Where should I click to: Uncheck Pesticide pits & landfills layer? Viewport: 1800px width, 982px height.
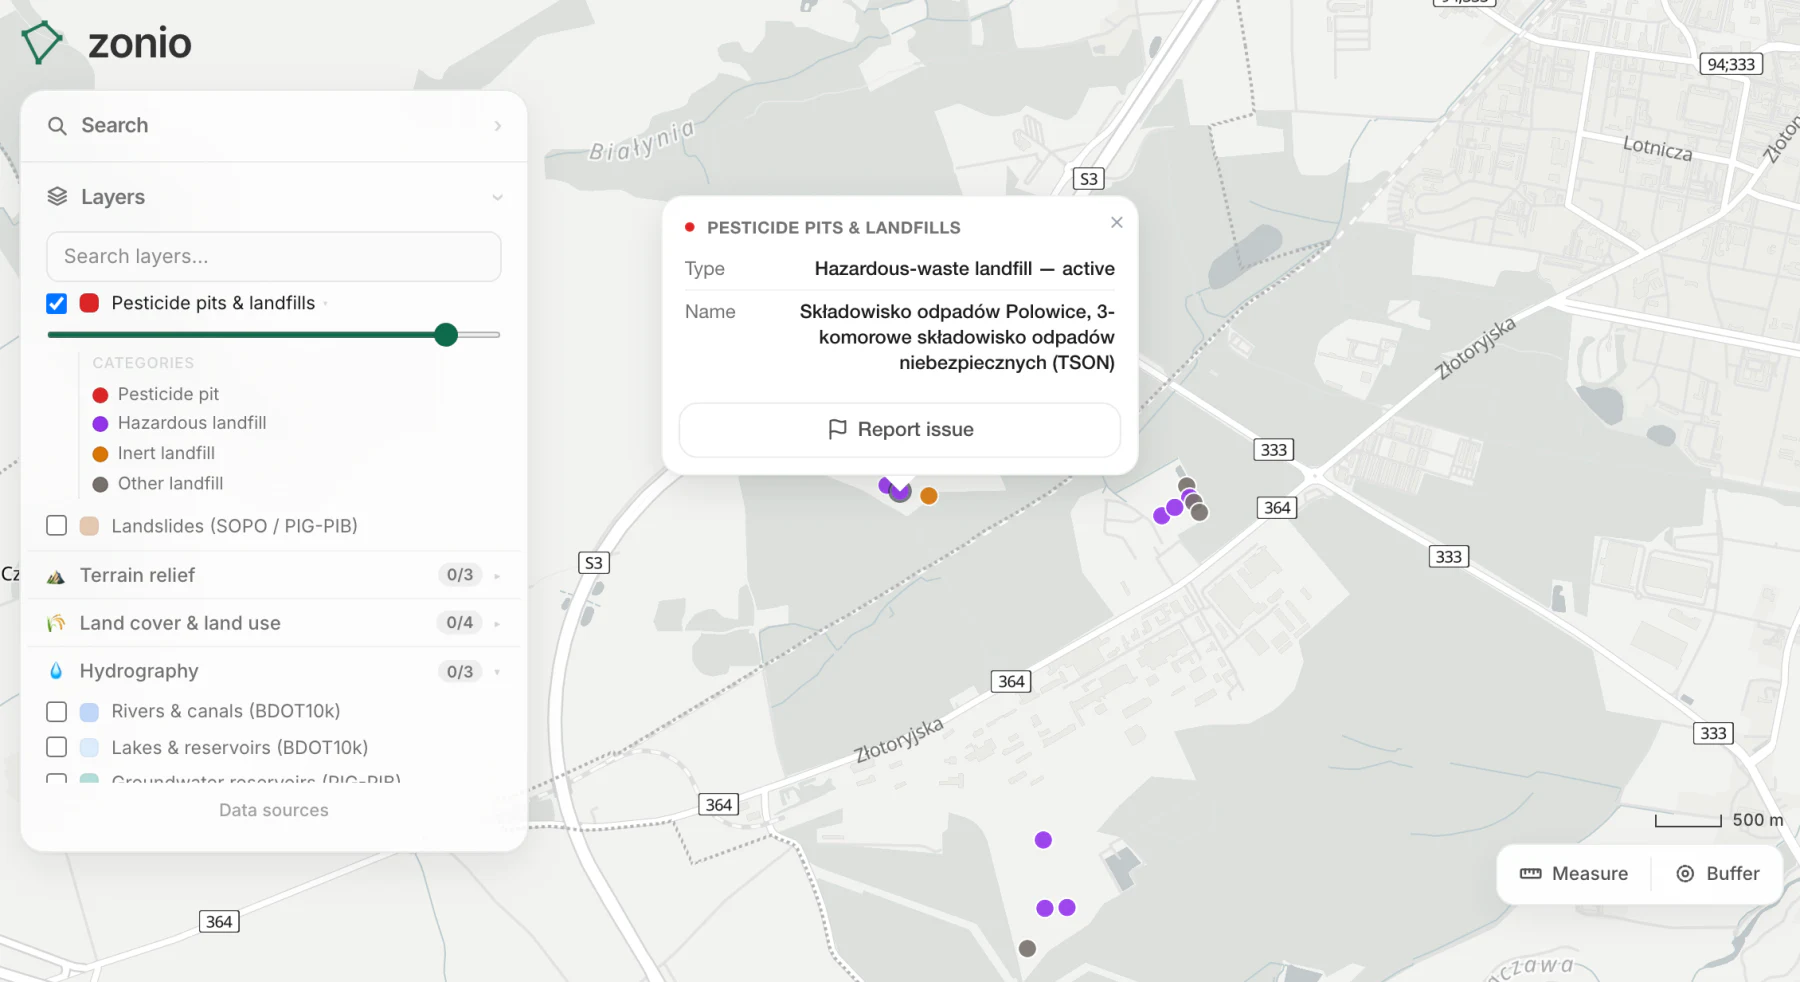57,303
